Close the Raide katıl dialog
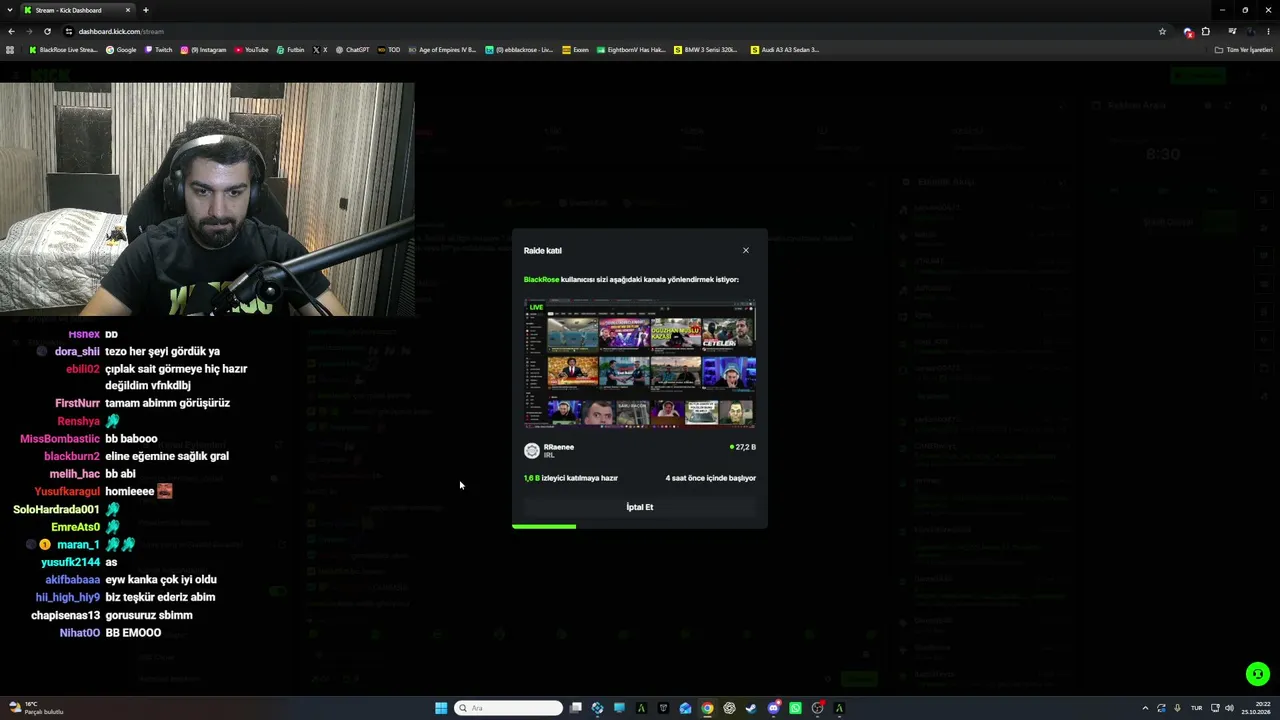 tap(745, 250)
